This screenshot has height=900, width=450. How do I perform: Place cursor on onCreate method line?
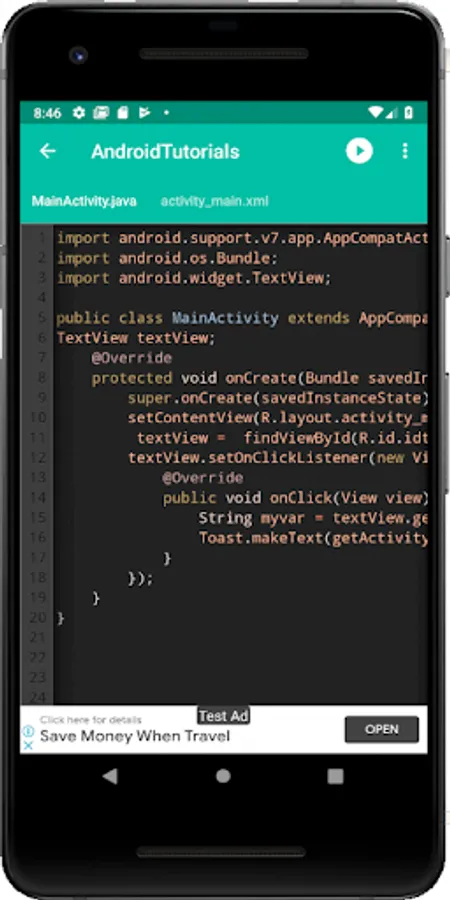241,378
